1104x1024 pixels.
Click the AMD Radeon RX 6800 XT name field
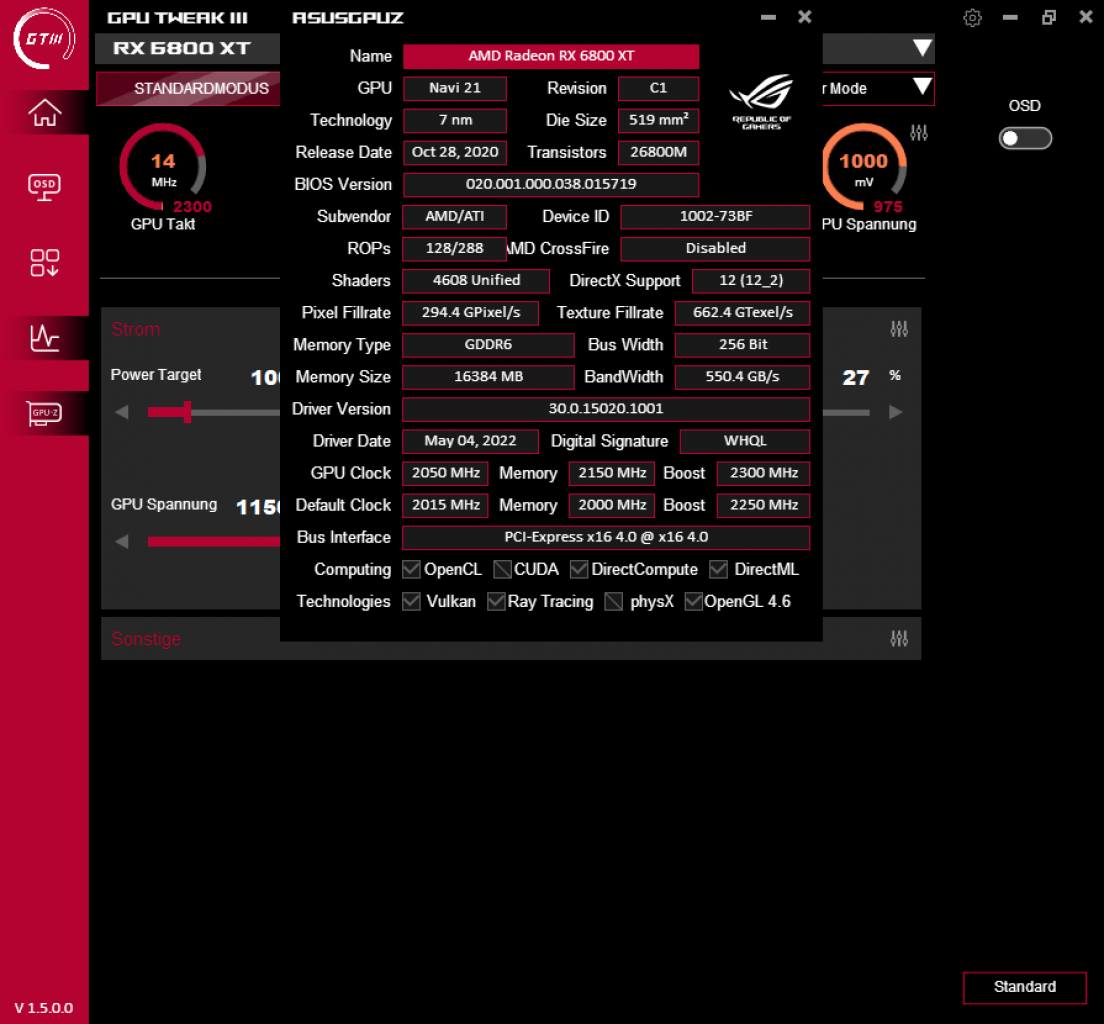point(551,56)
